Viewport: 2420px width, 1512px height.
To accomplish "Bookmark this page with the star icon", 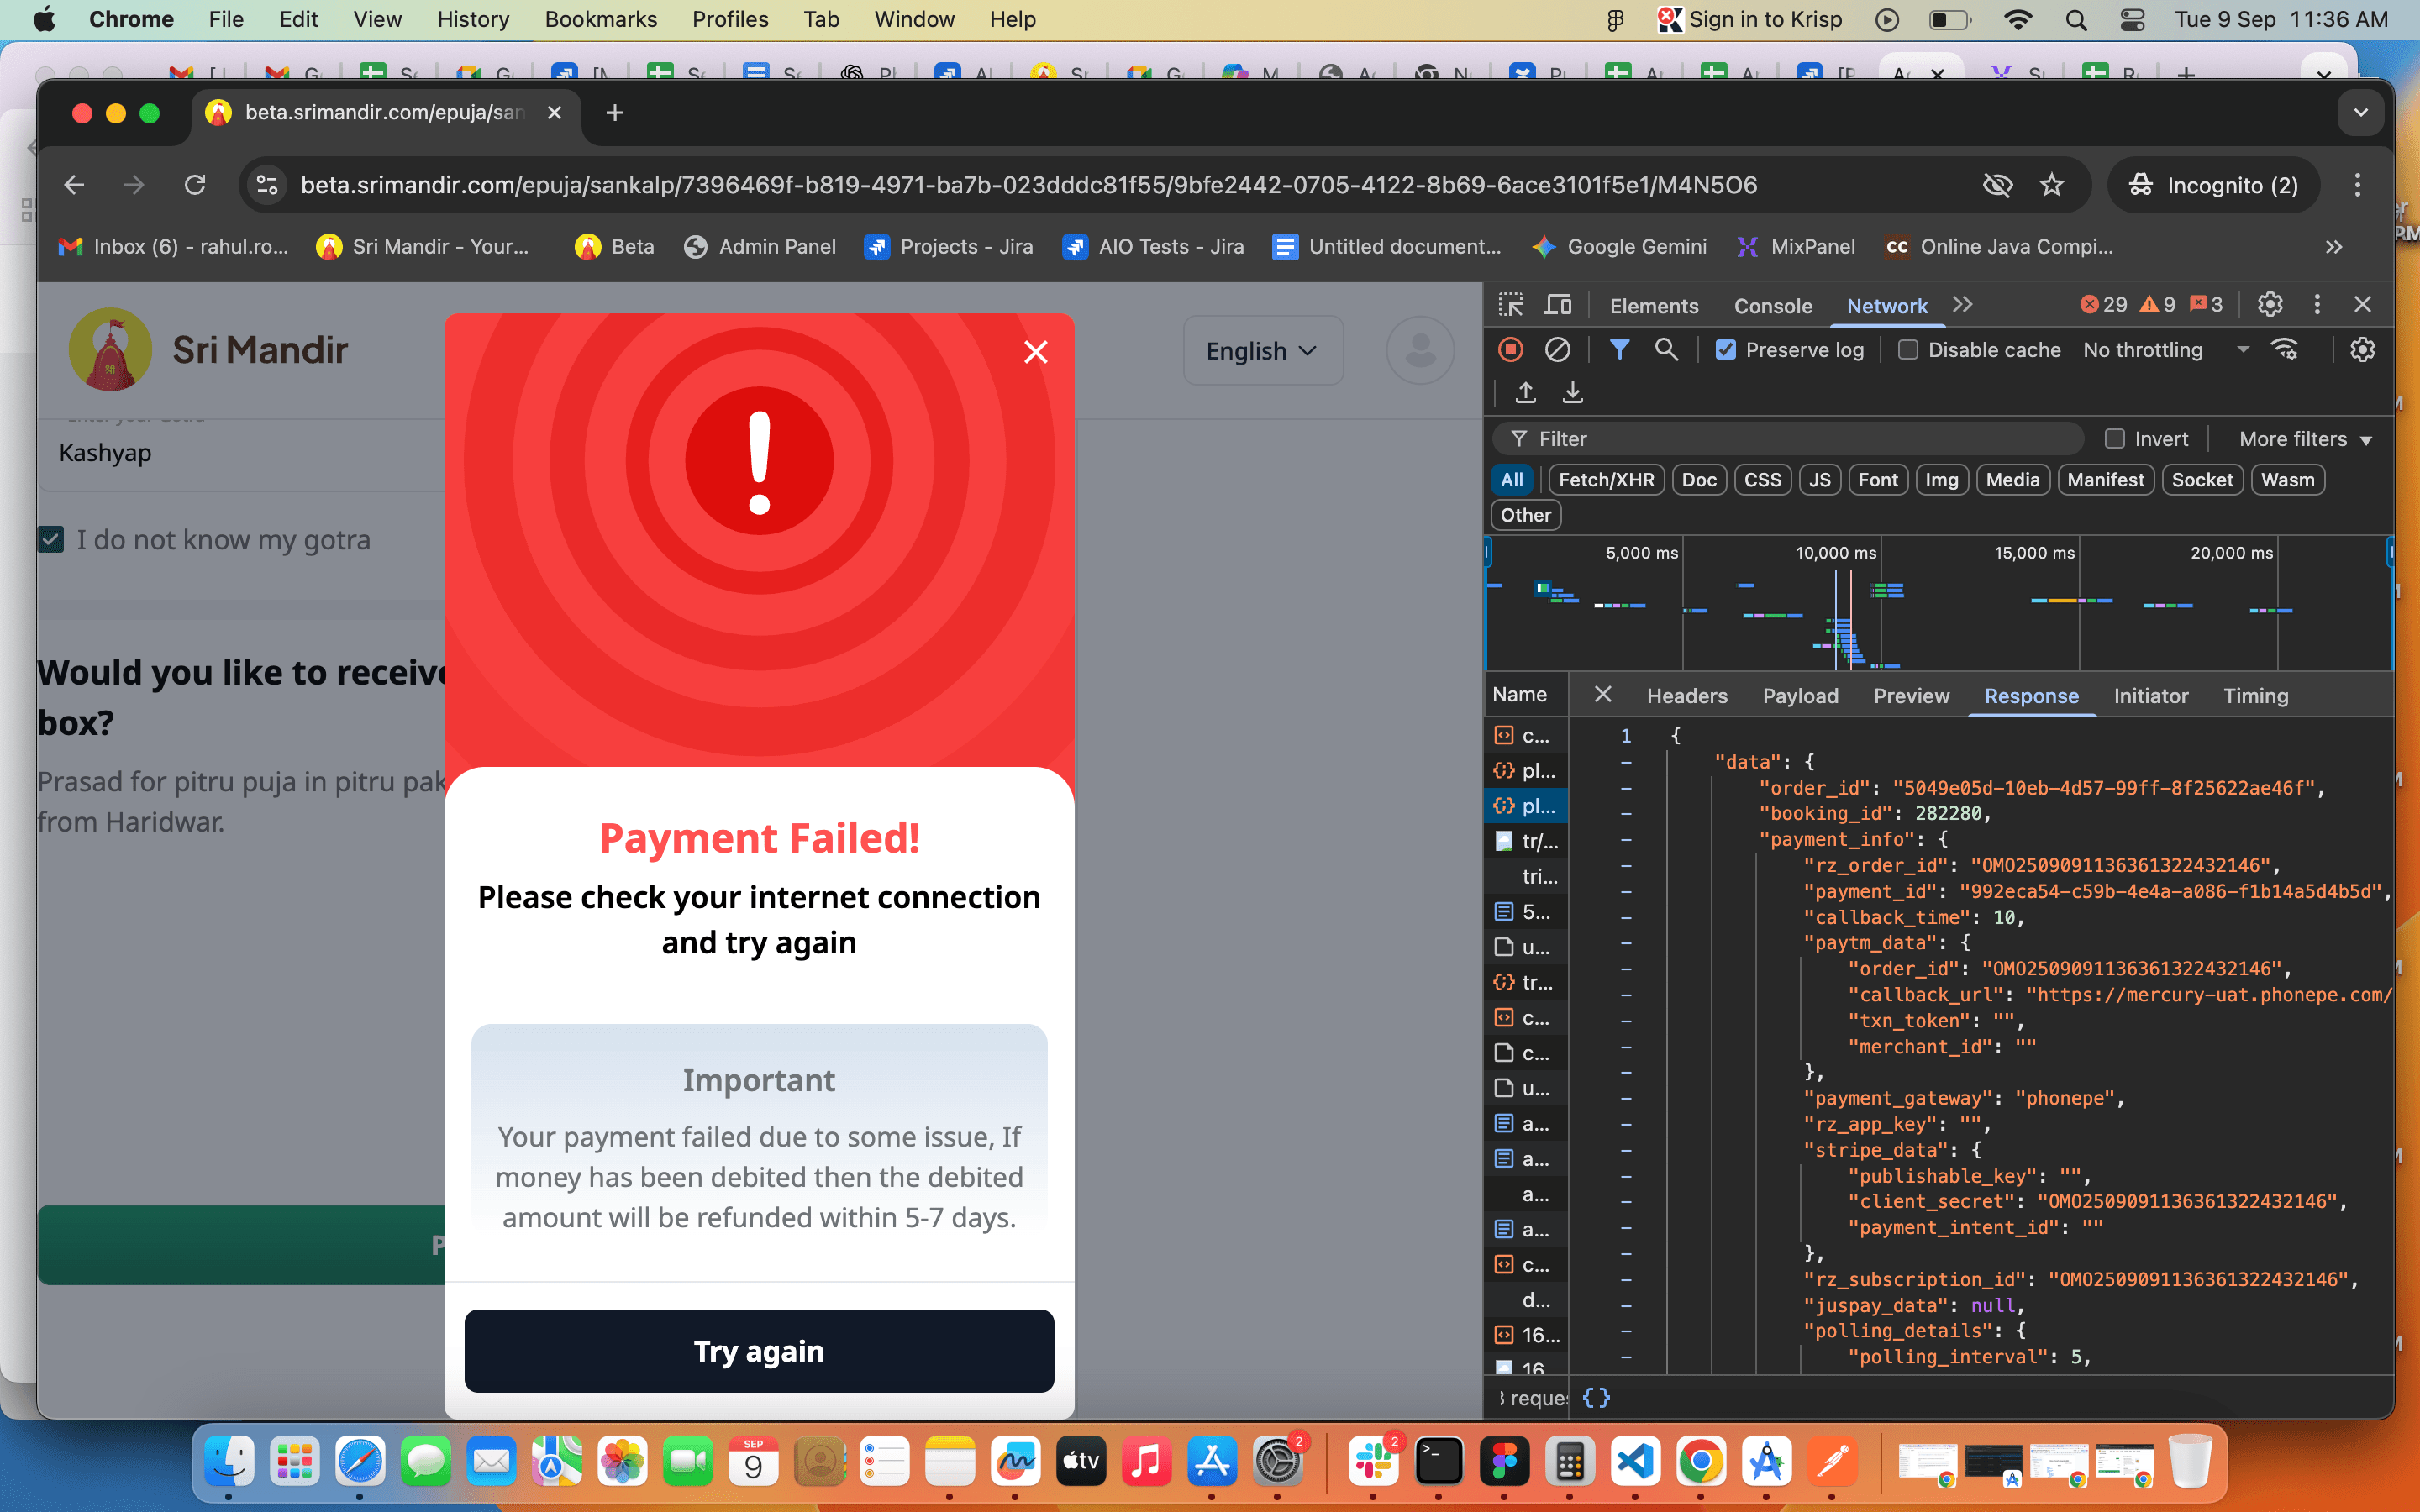I will coord(2051,185).
